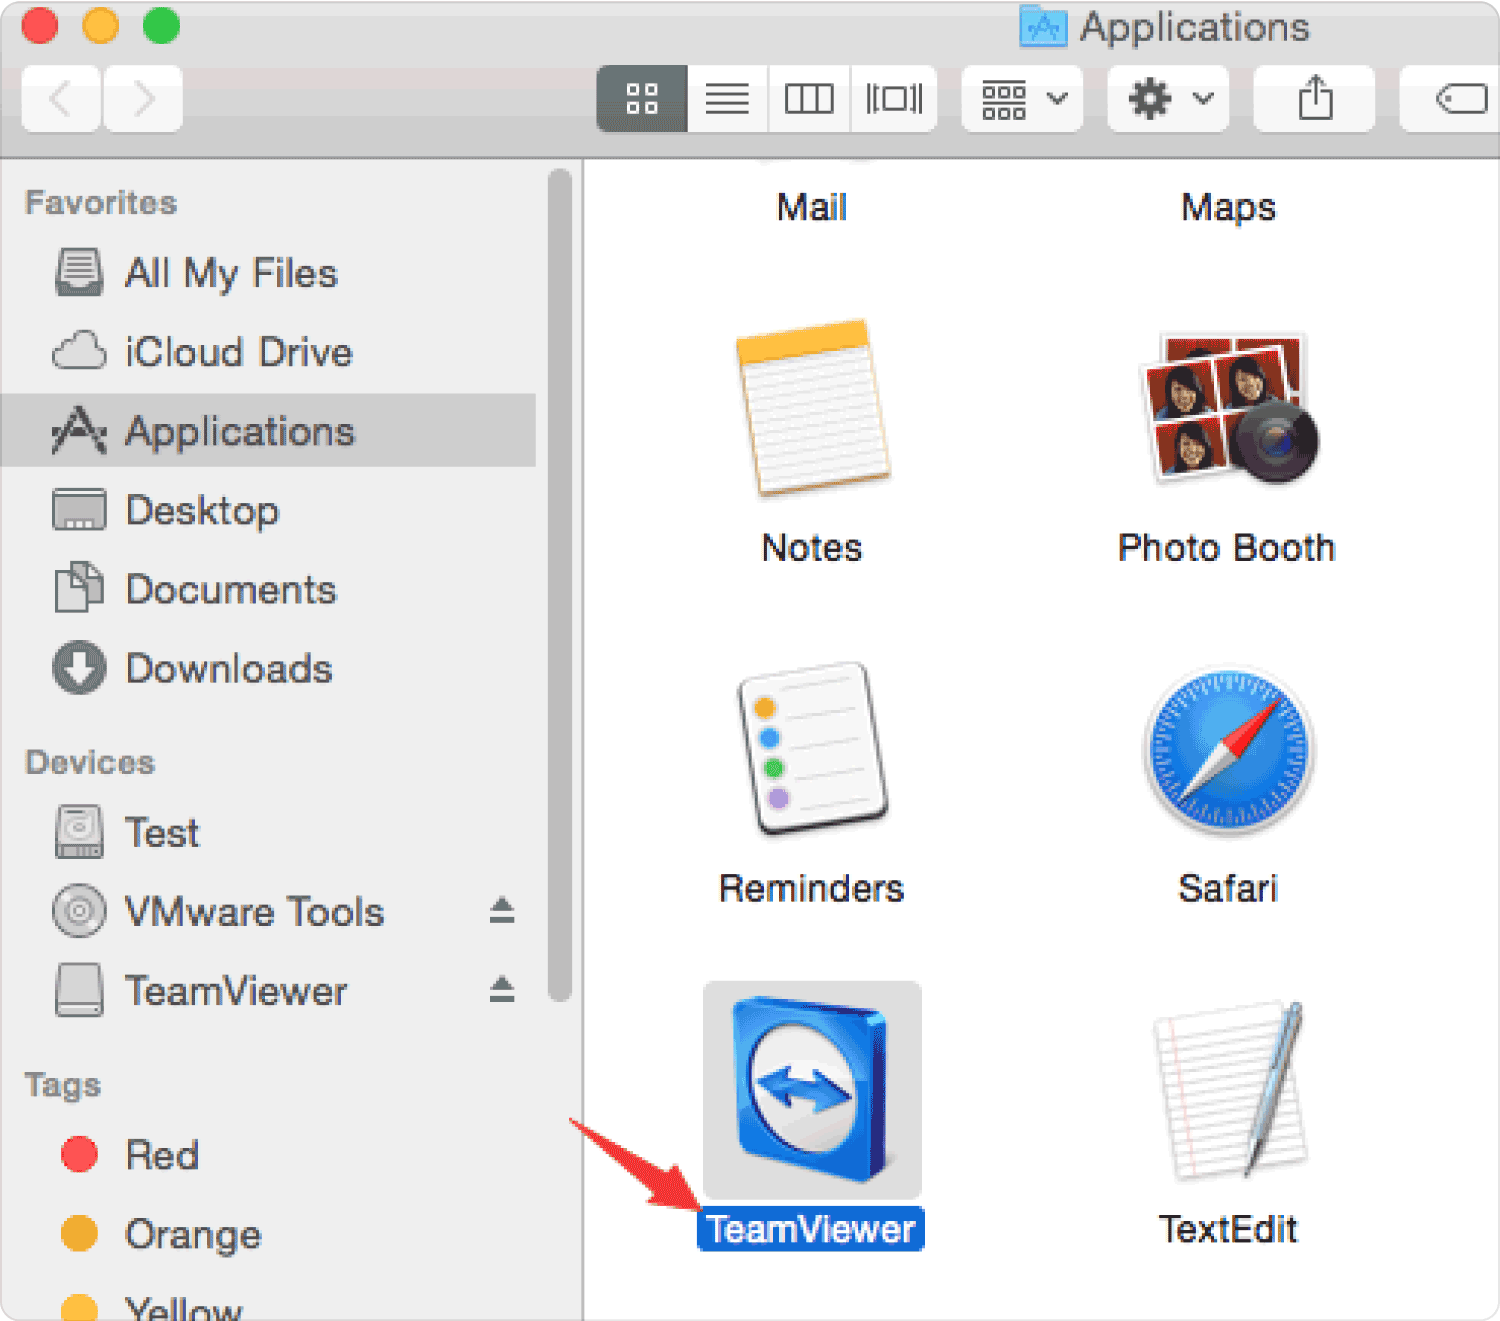Viewport: 1500px width, 1321px height.
Task: Switch to icon view
Action: 642,99
